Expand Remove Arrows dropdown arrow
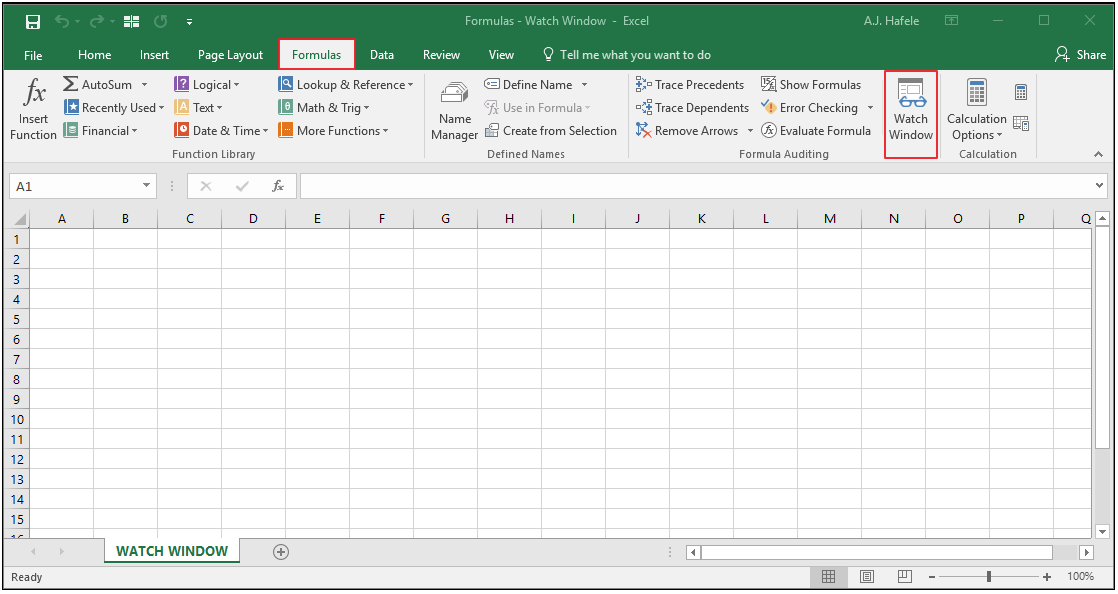This screenshot has height=594, width=1118. coord(750,130)
